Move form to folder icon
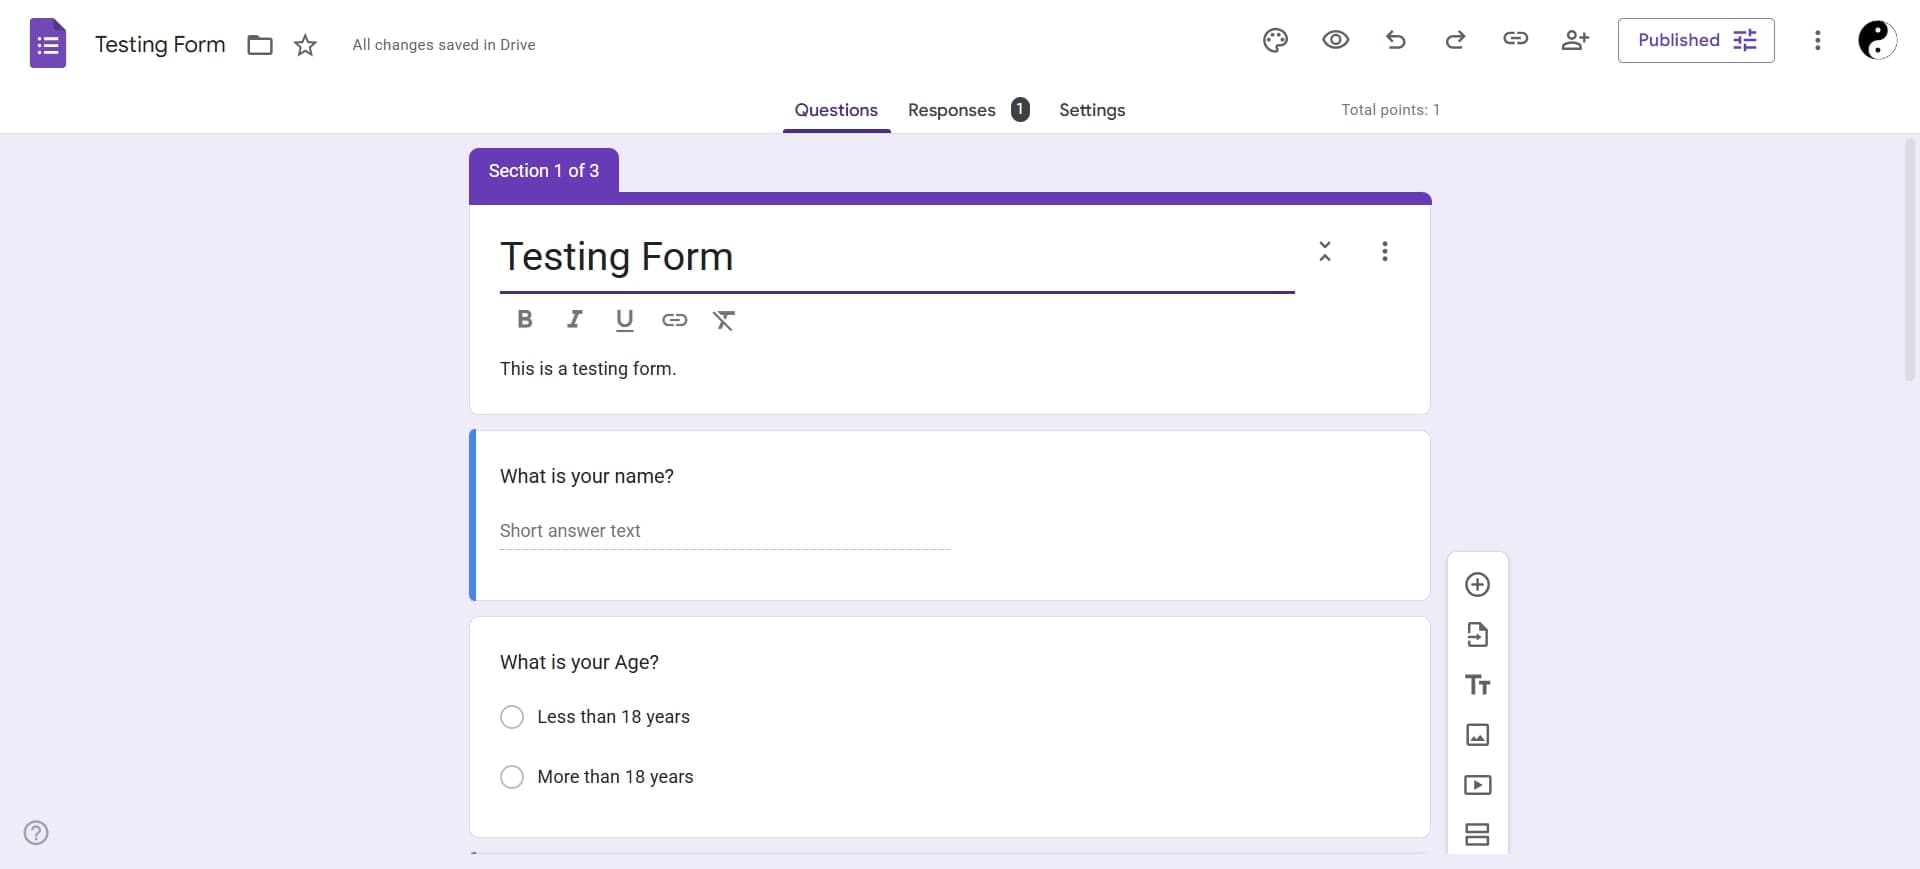Image resolution: width=1920 pixels, height=869 pixels. [x=260, y=45]
